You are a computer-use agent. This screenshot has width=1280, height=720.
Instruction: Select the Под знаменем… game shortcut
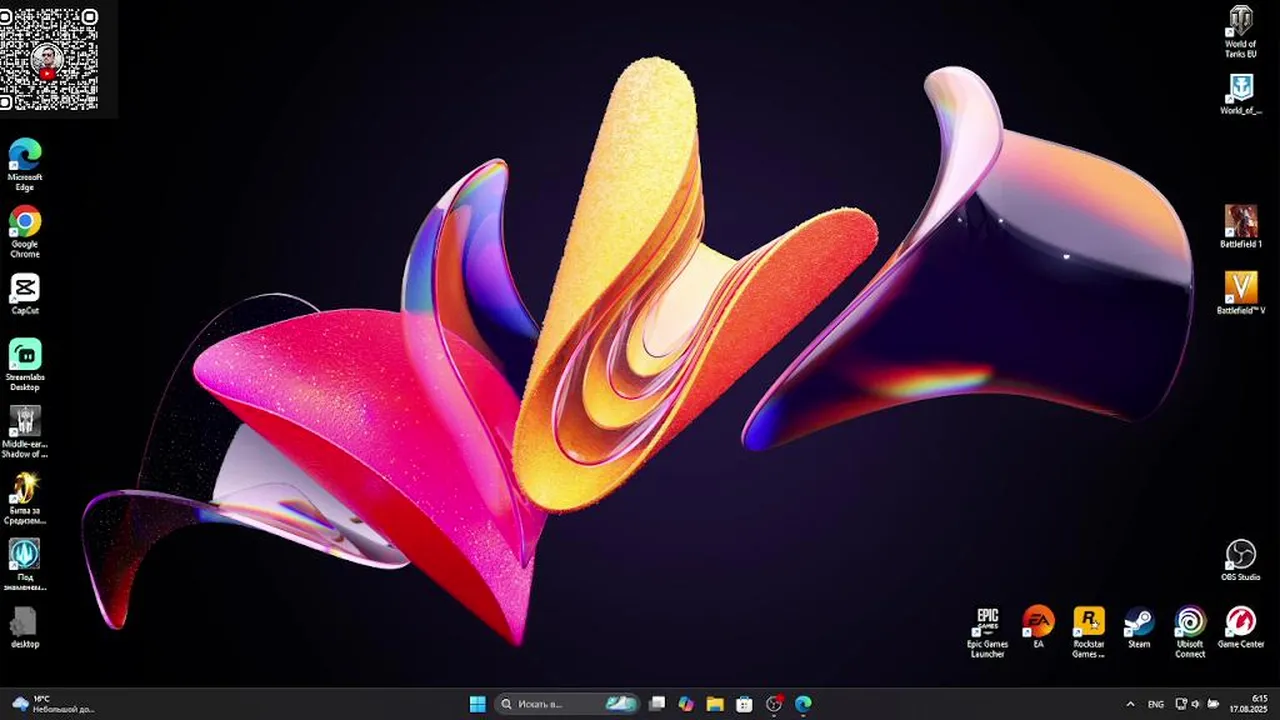(x=25, y=565)
